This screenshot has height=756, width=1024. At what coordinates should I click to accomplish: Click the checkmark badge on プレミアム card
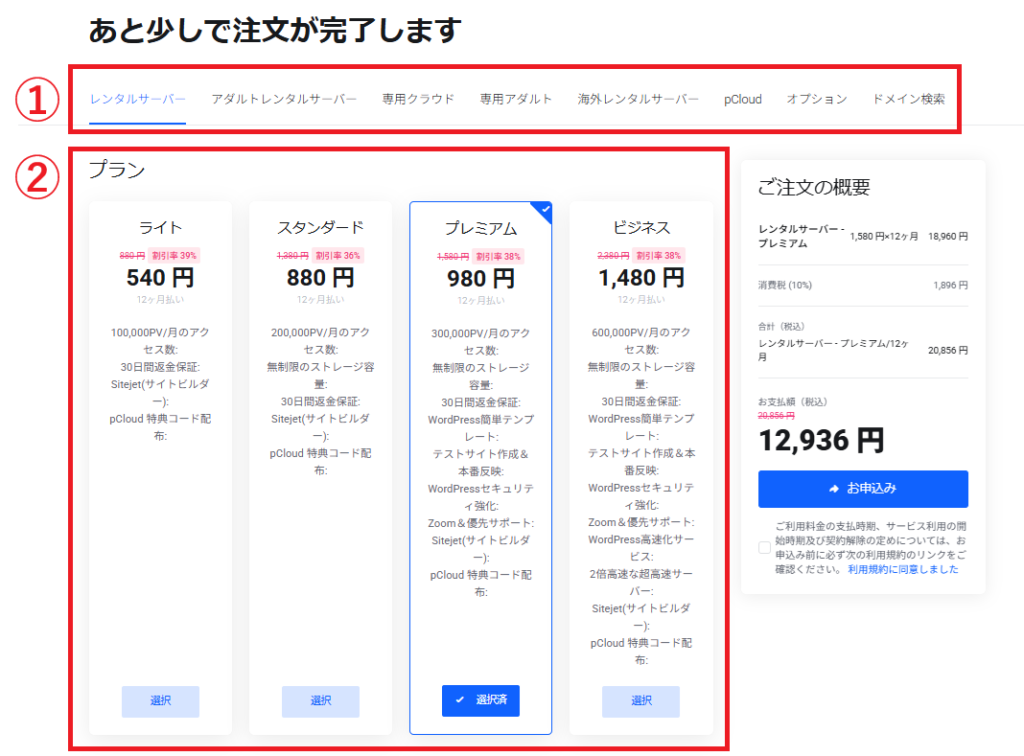point(543,210)
